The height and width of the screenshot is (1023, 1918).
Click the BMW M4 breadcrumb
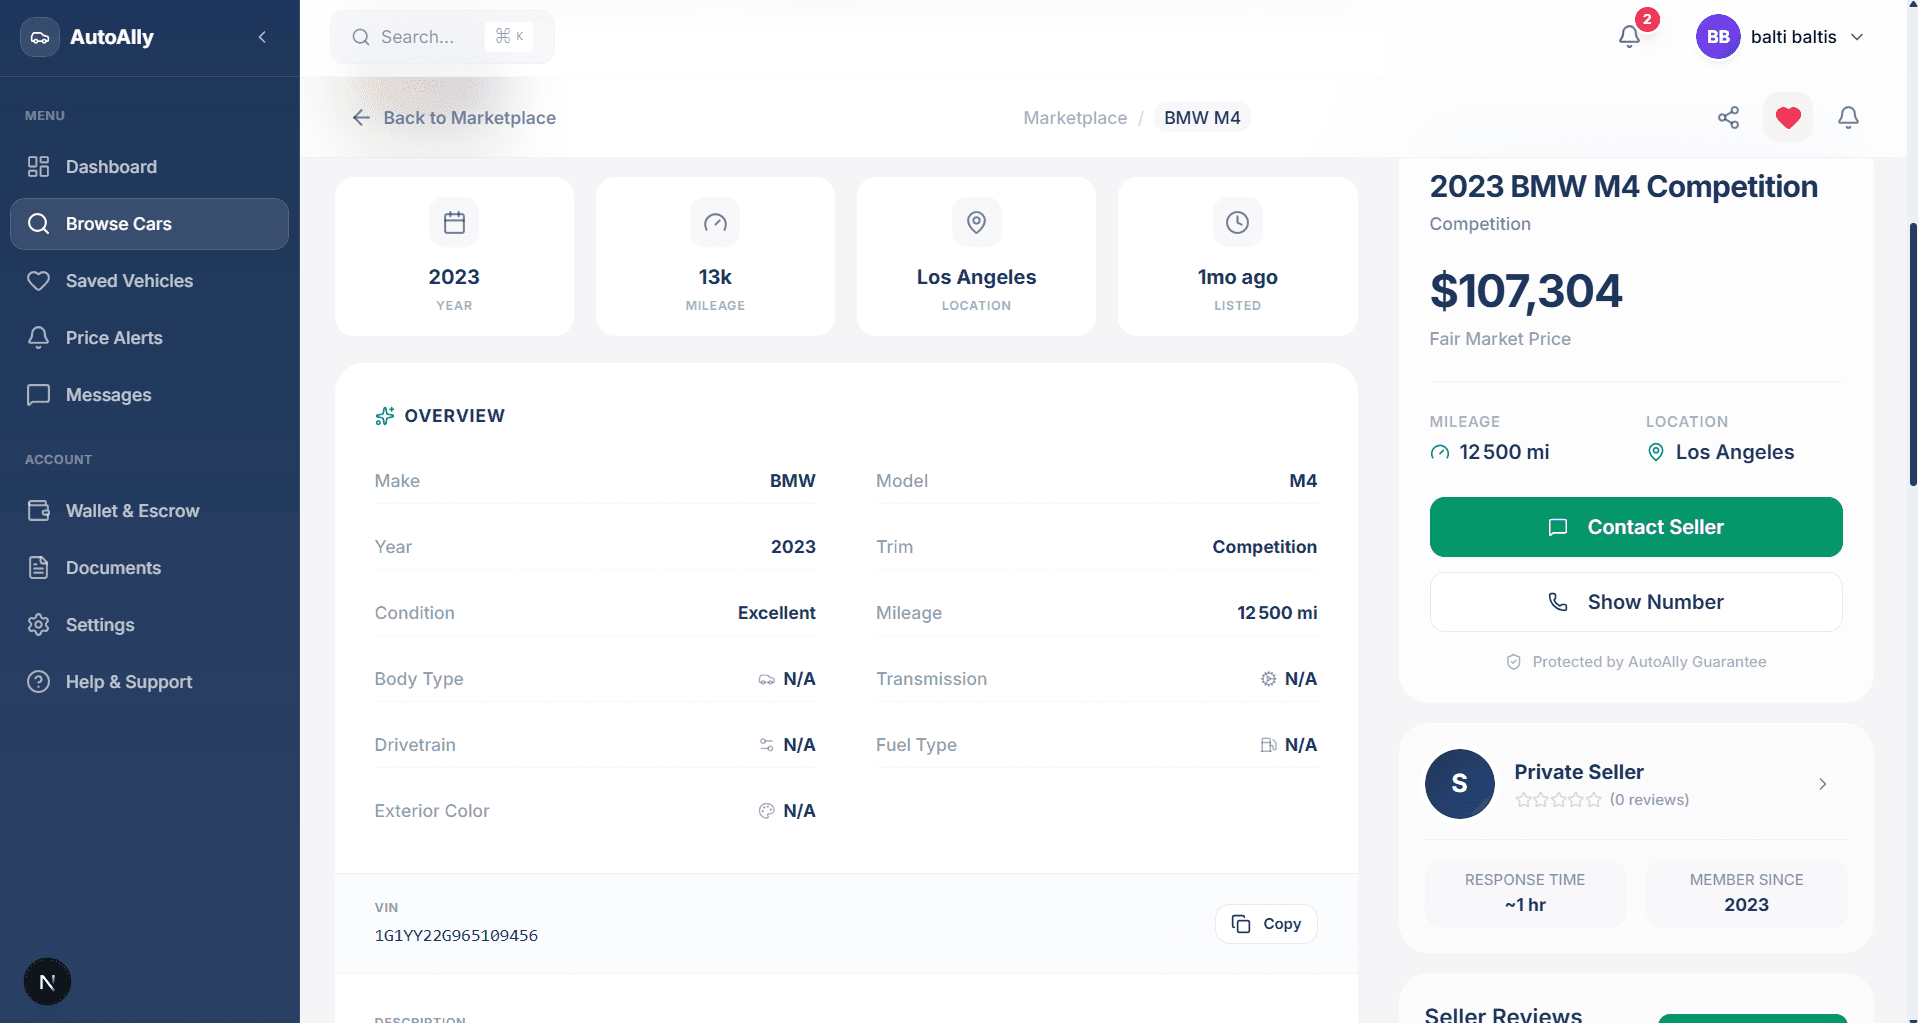(1202, 118)
